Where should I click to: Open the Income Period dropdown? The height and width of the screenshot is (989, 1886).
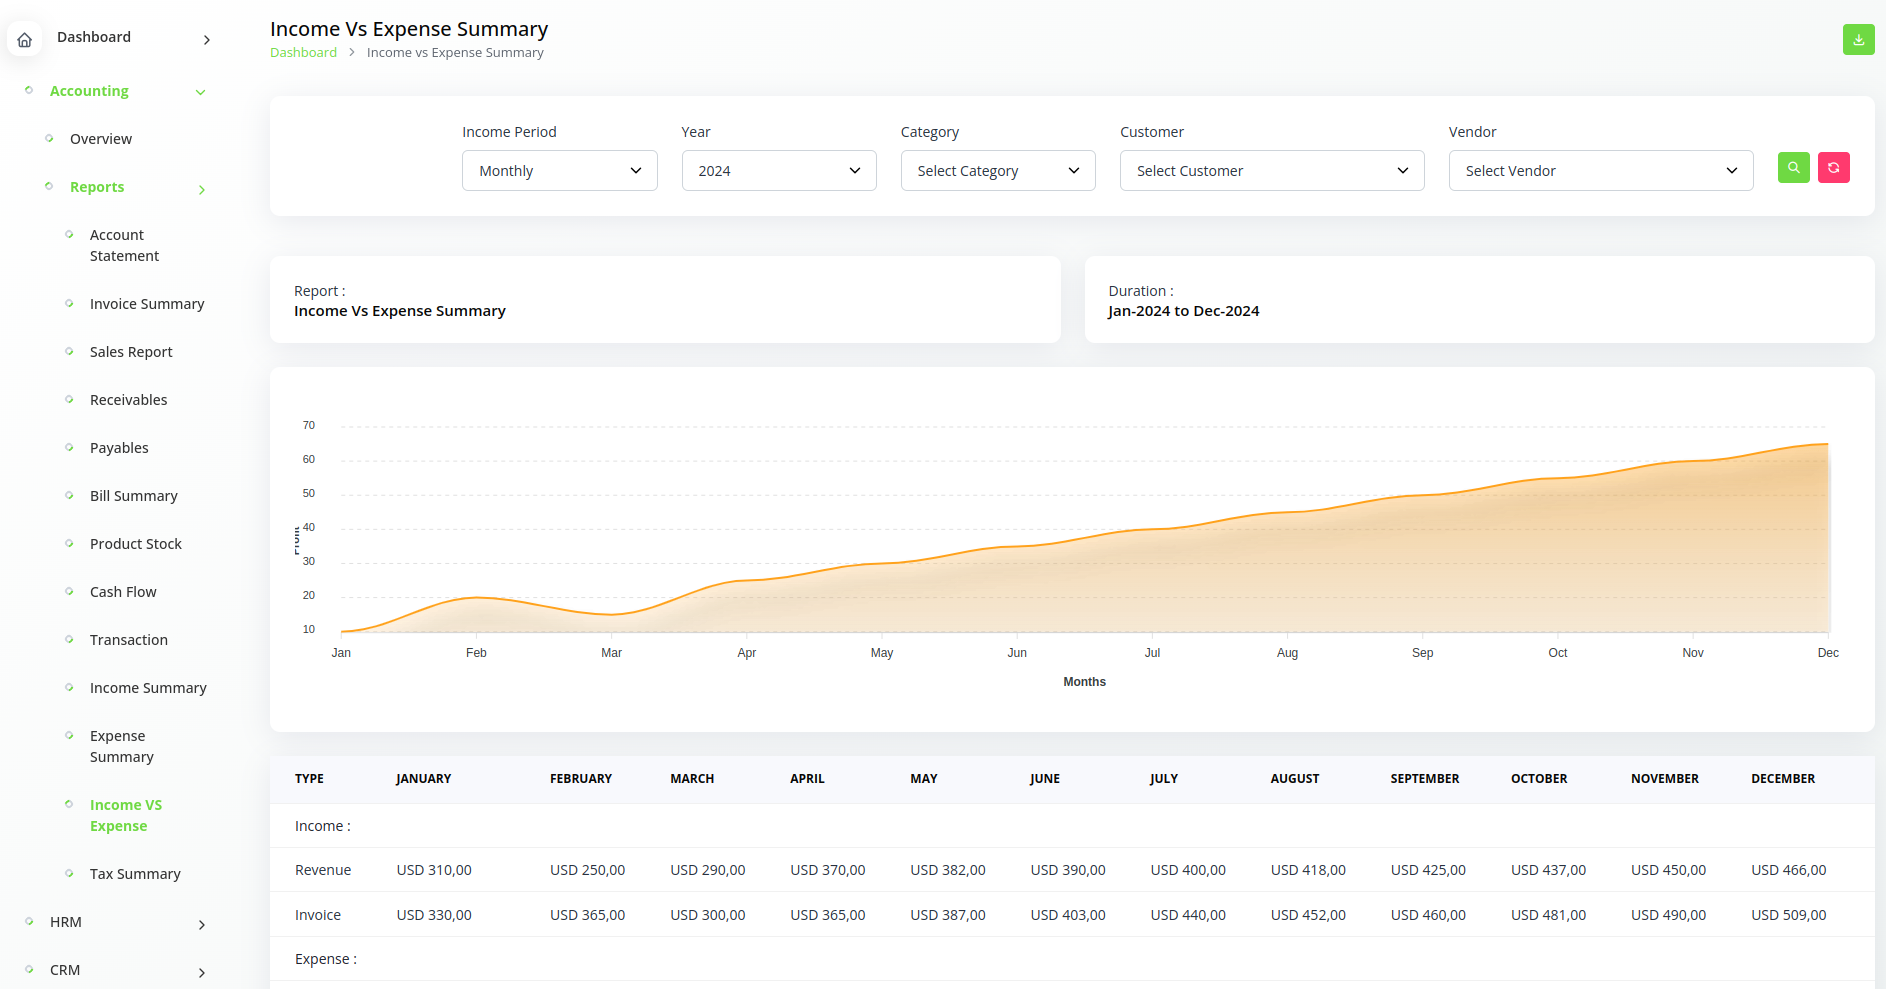tap(559, 171)
